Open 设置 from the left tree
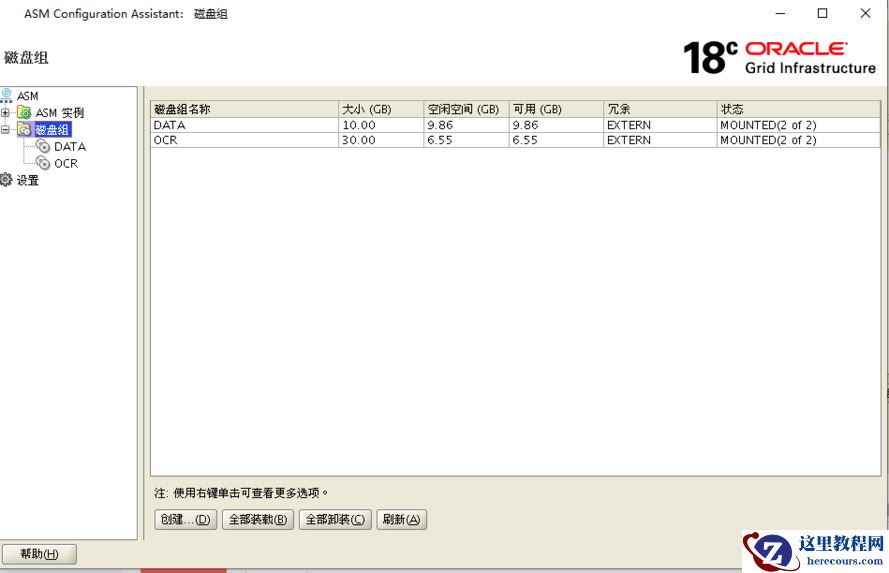 tap(27, 180)
